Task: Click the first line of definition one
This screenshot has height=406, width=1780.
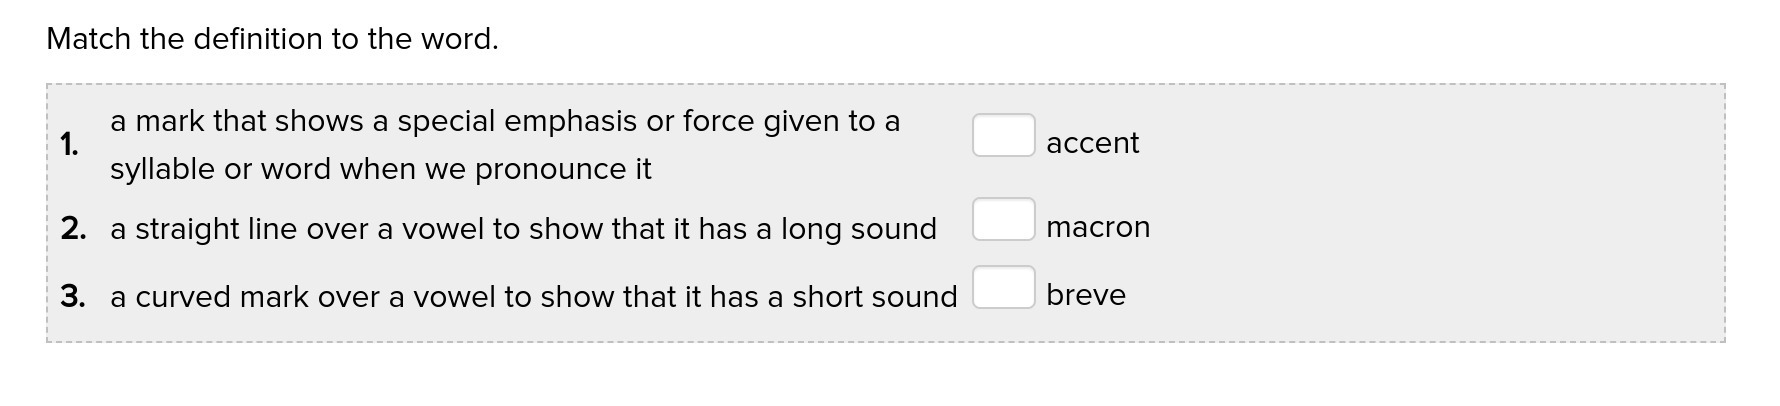Action: click(x=505, y=121)
